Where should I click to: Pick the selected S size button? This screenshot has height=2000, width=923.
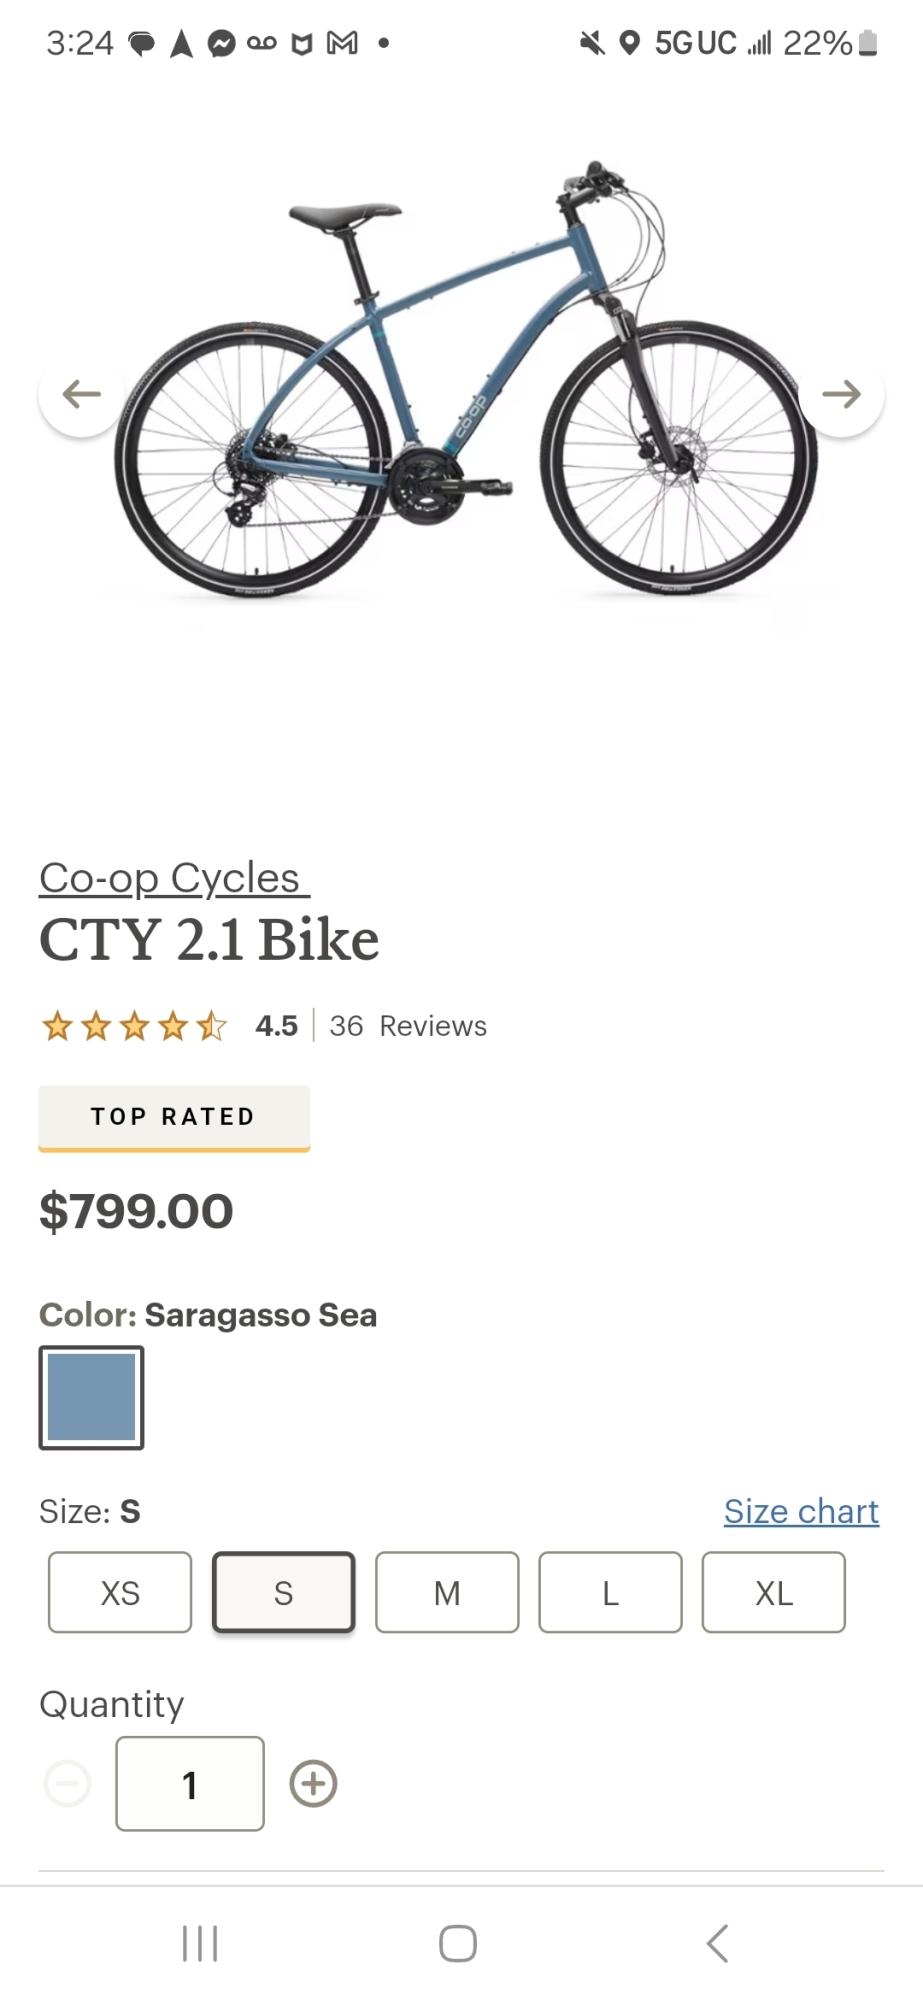coord(283,1592)
